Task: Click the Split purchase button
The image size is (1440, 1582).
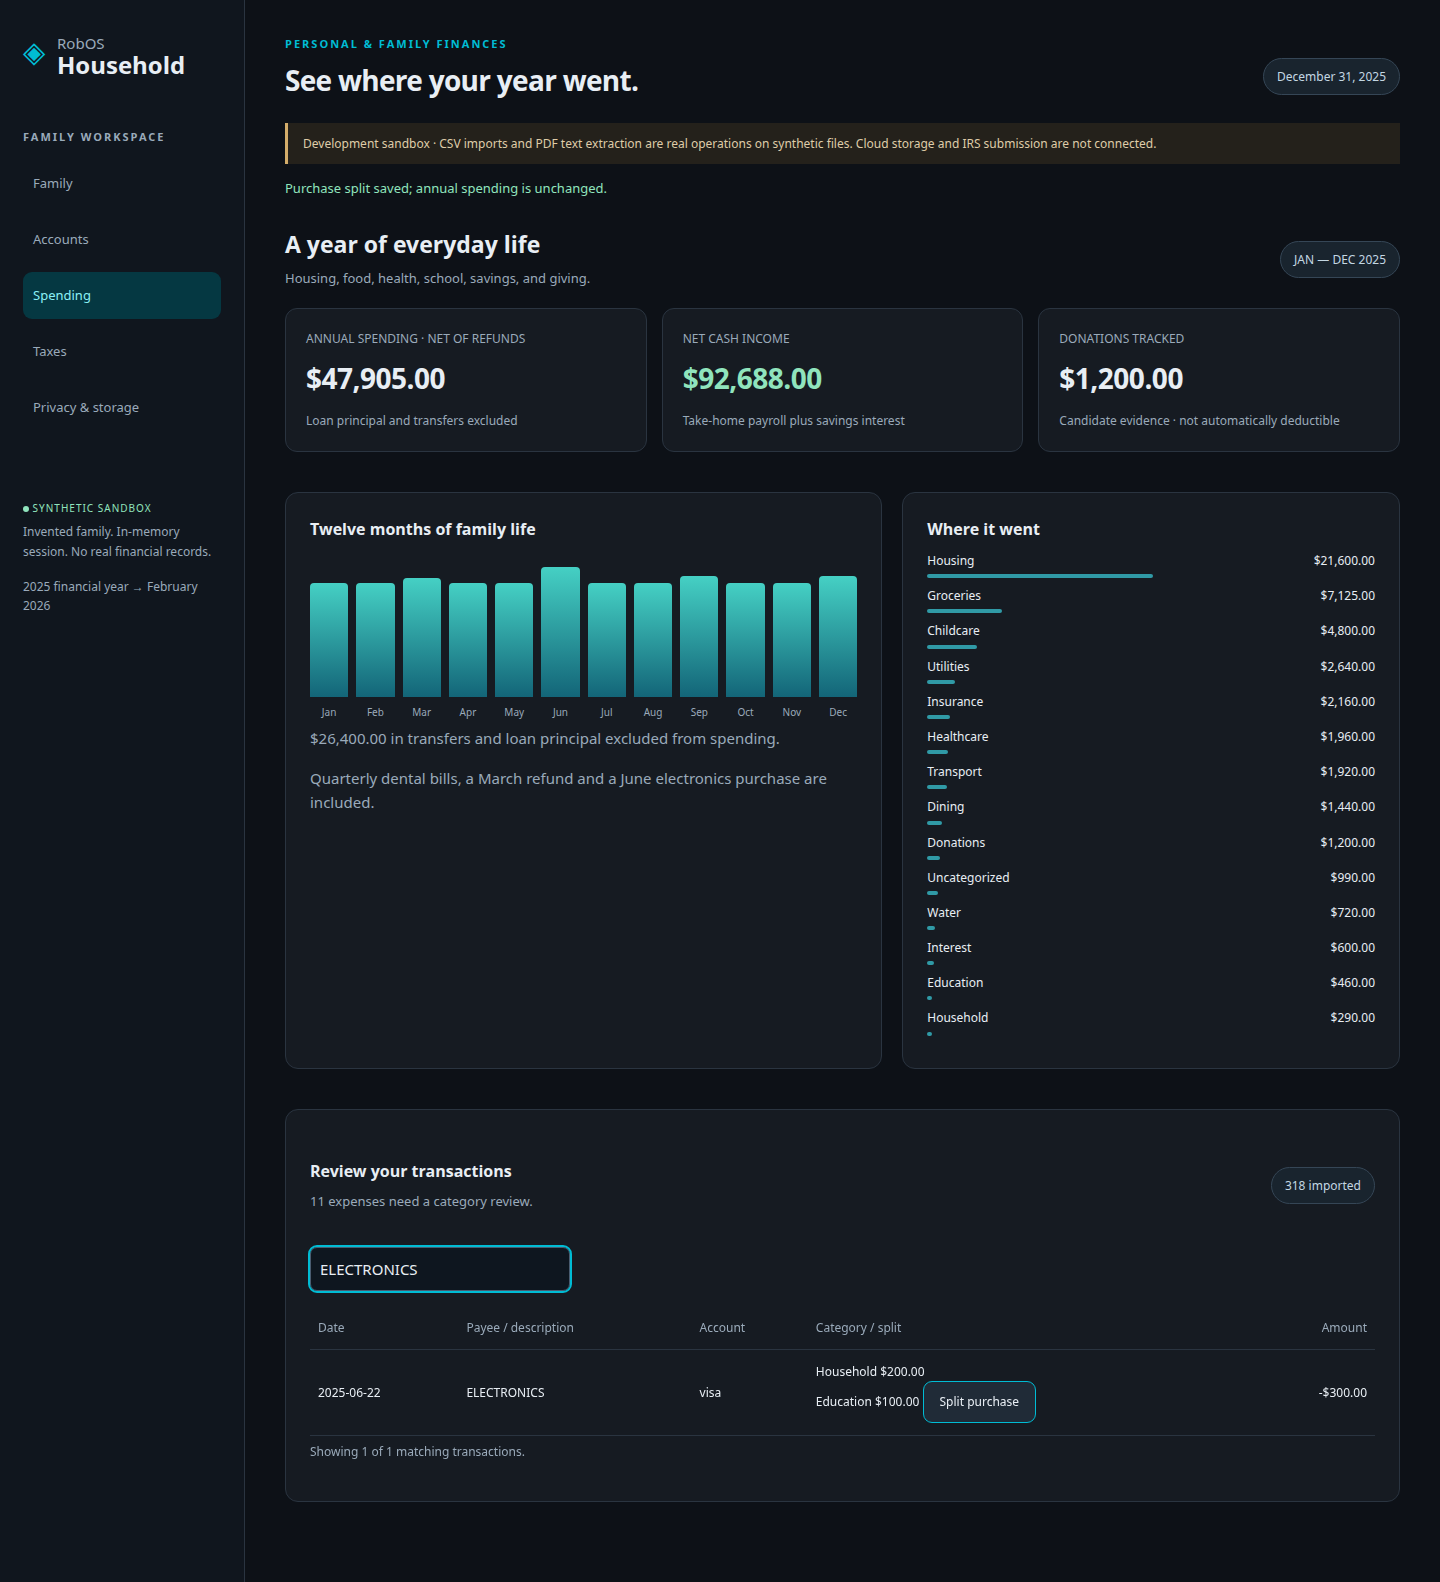Action: pos(979,1402)
